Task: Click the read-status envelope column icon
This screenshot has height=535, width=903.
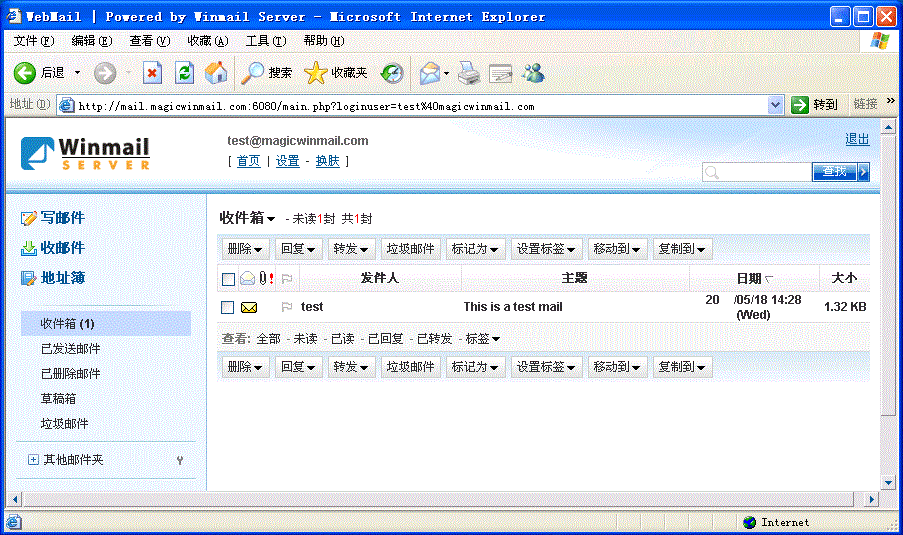Action: click(x=248, y=279)
